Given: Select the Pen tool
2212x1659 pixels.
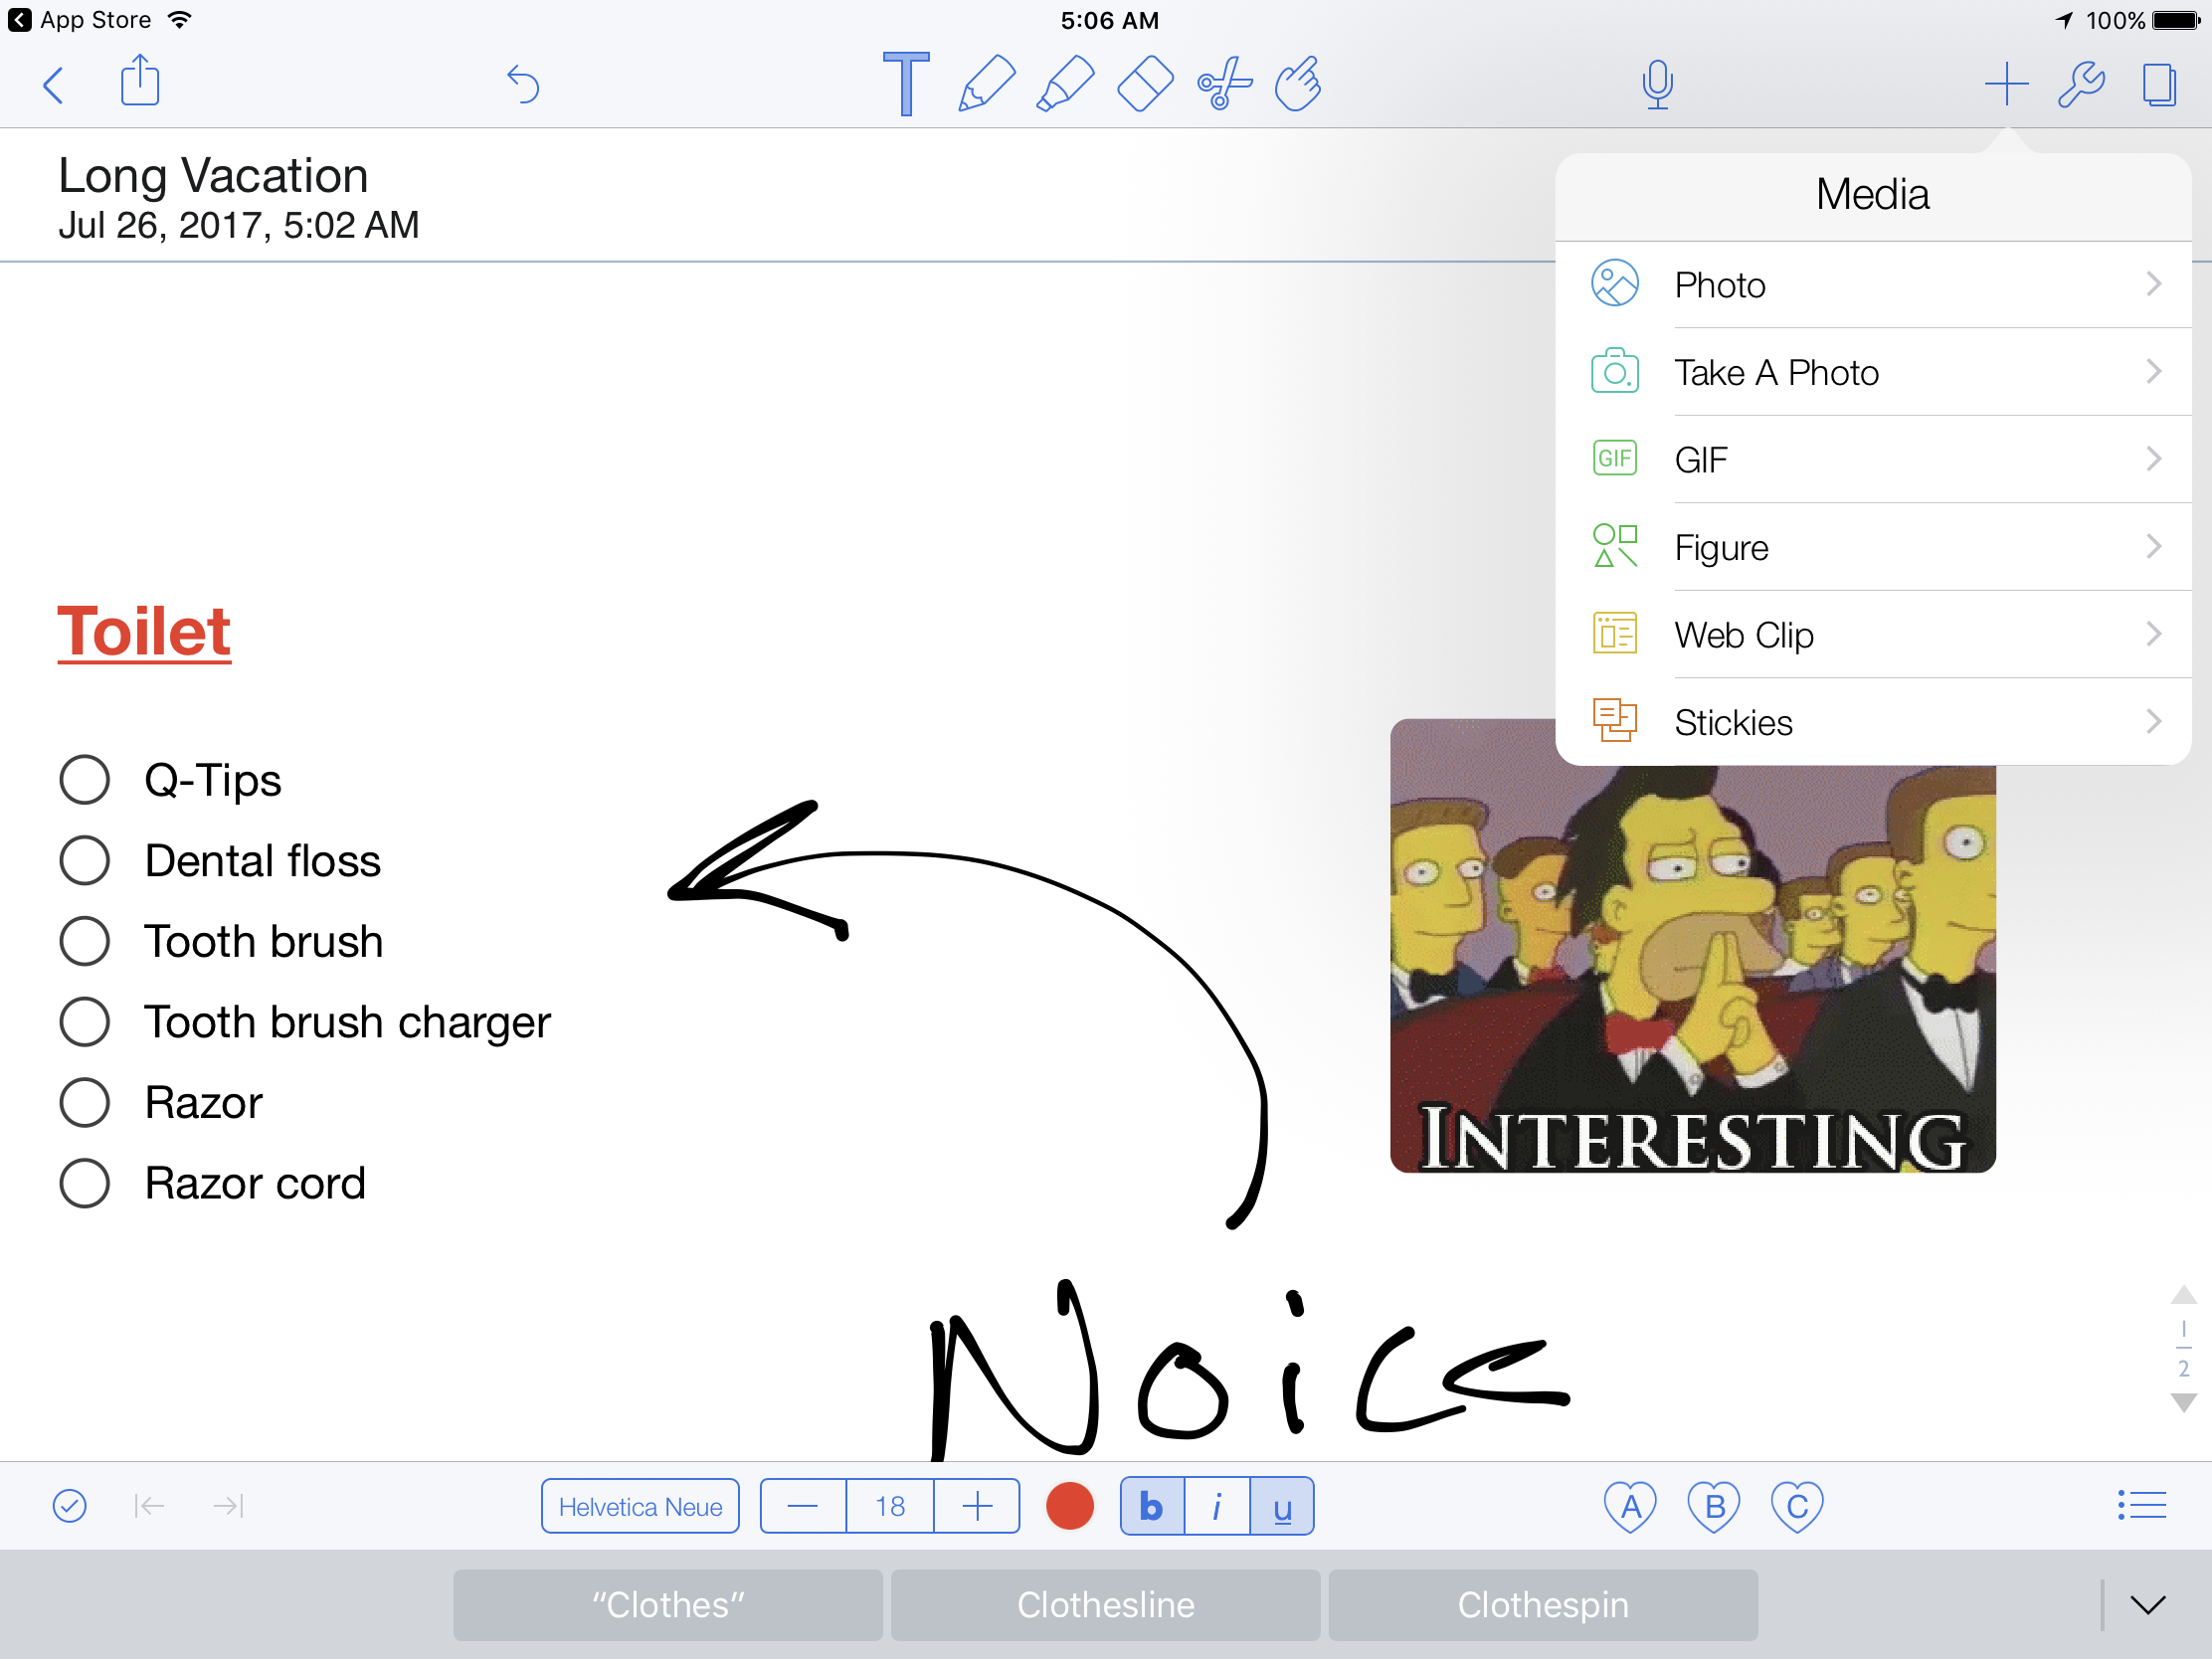Looking at the screenshot, I should point(986,84).
